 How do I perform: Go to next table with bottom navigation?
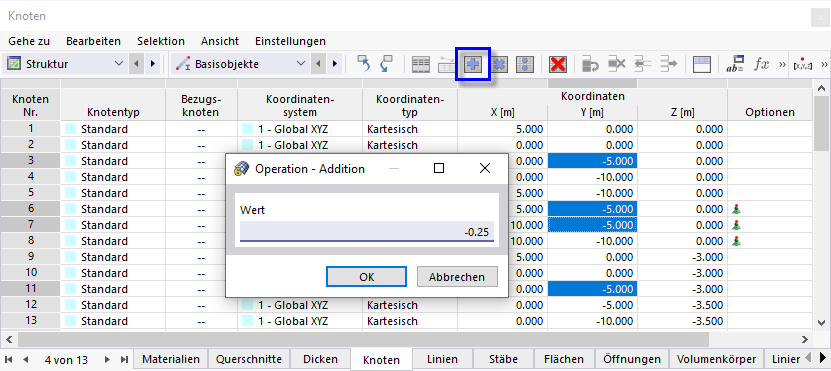coord(108,359)
